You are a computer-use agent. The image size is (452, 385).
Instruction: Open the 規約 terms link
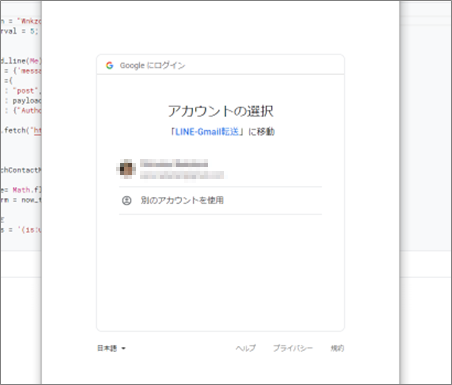(x=337, y=348)
